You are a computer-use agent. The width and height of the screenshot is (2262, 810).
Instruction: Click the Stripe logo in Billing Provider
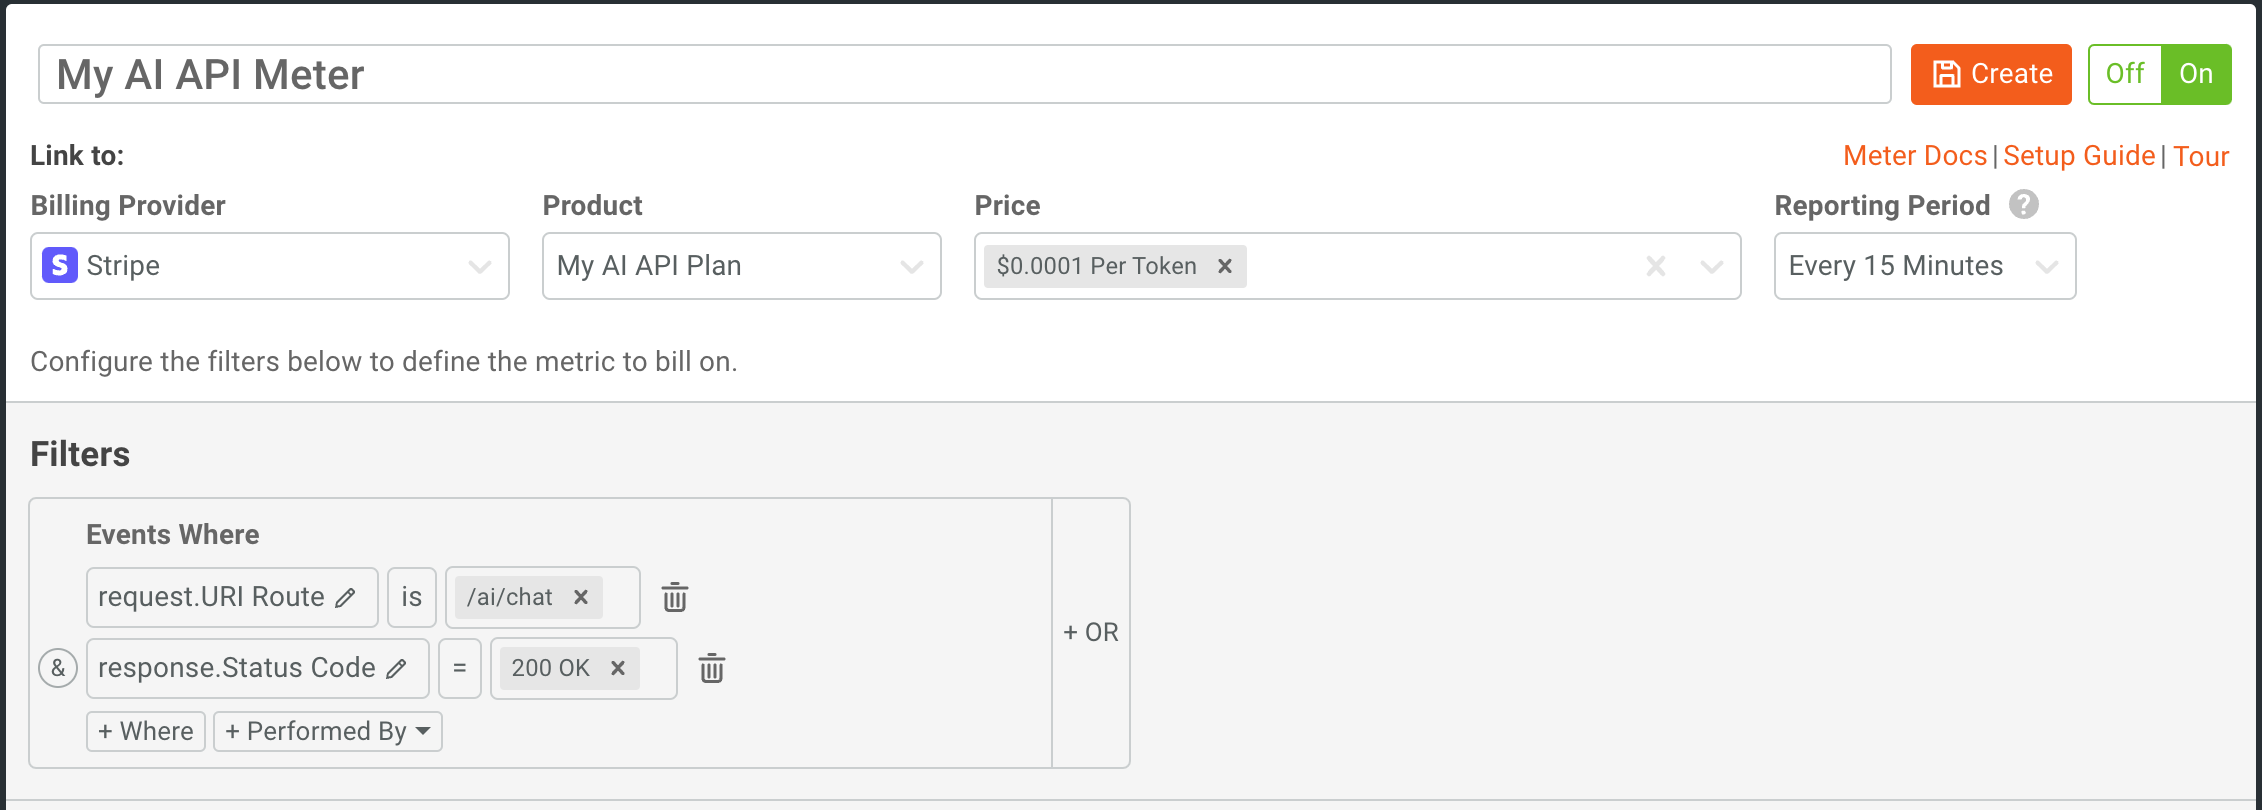(59, 266)
